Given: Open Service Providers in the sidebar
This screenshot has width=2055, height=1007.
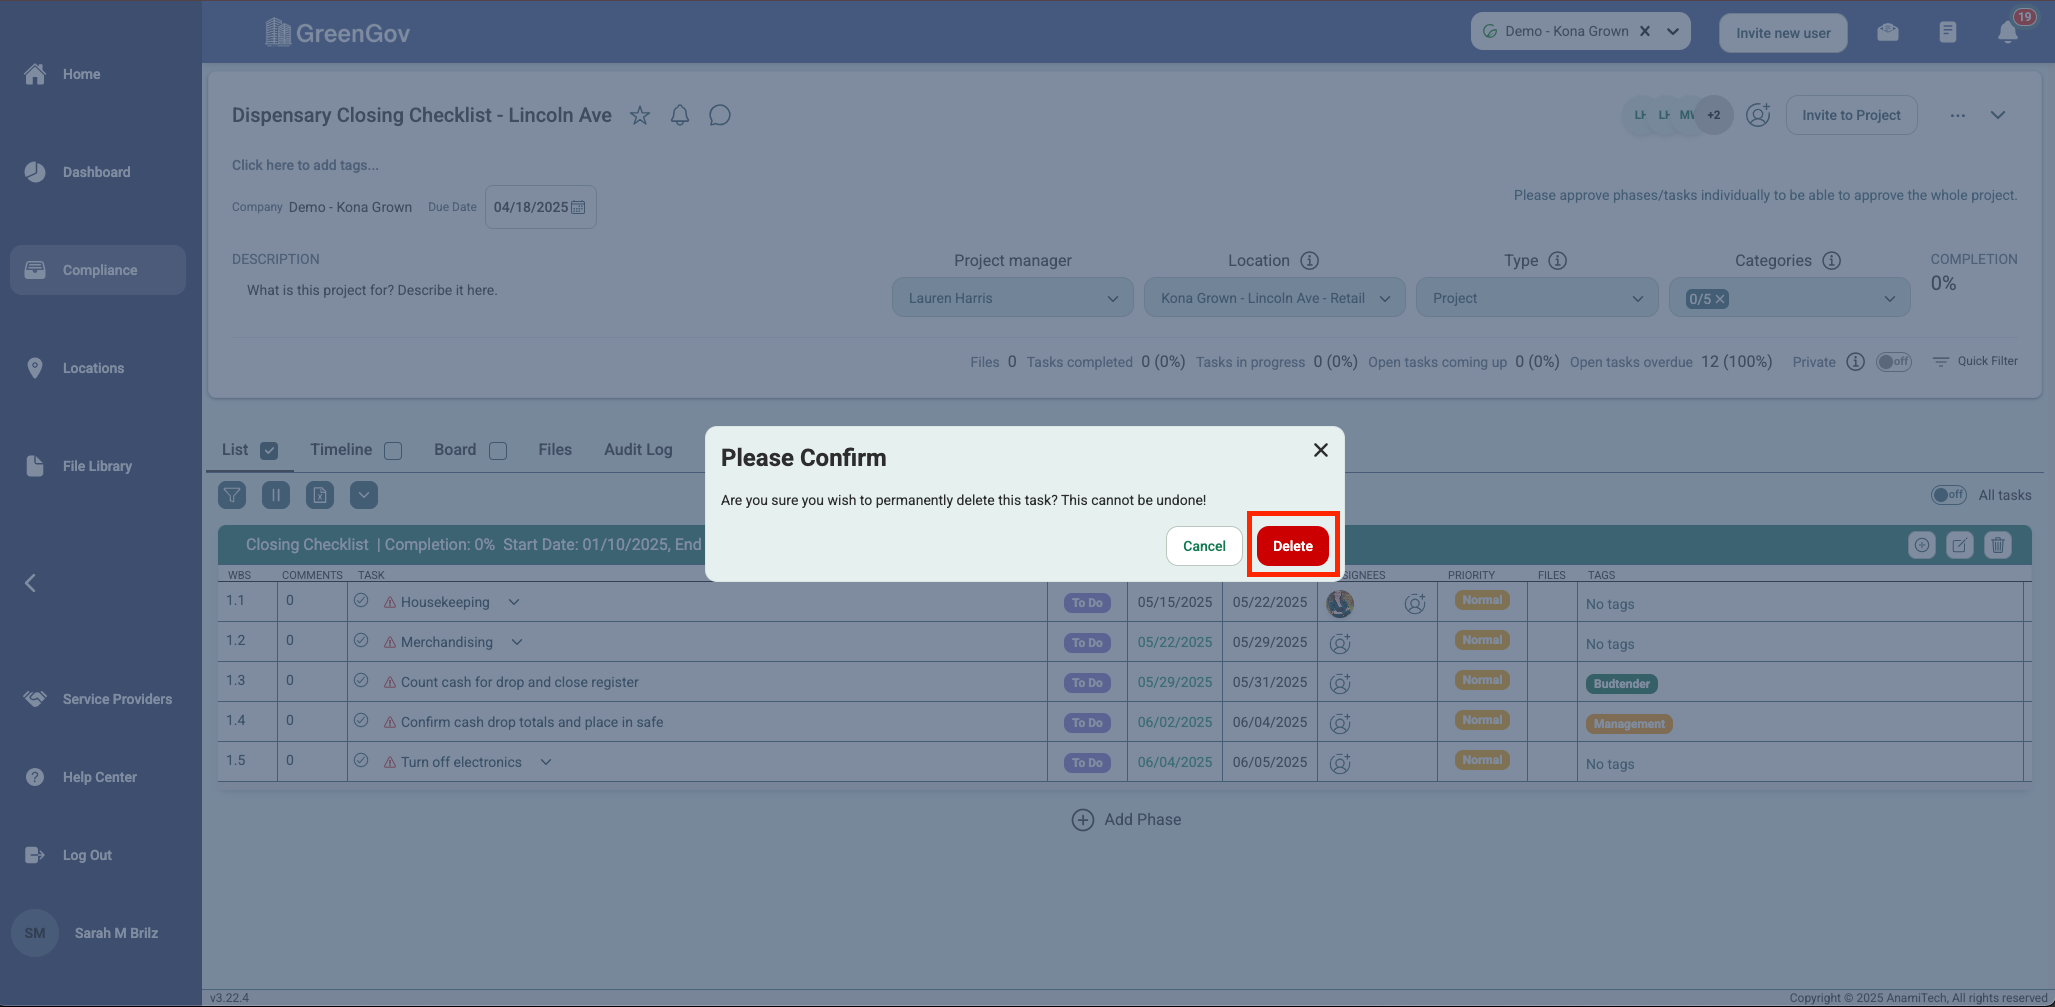Looking at the screenshot, I should pyautogui.click(x=98, y=699).
